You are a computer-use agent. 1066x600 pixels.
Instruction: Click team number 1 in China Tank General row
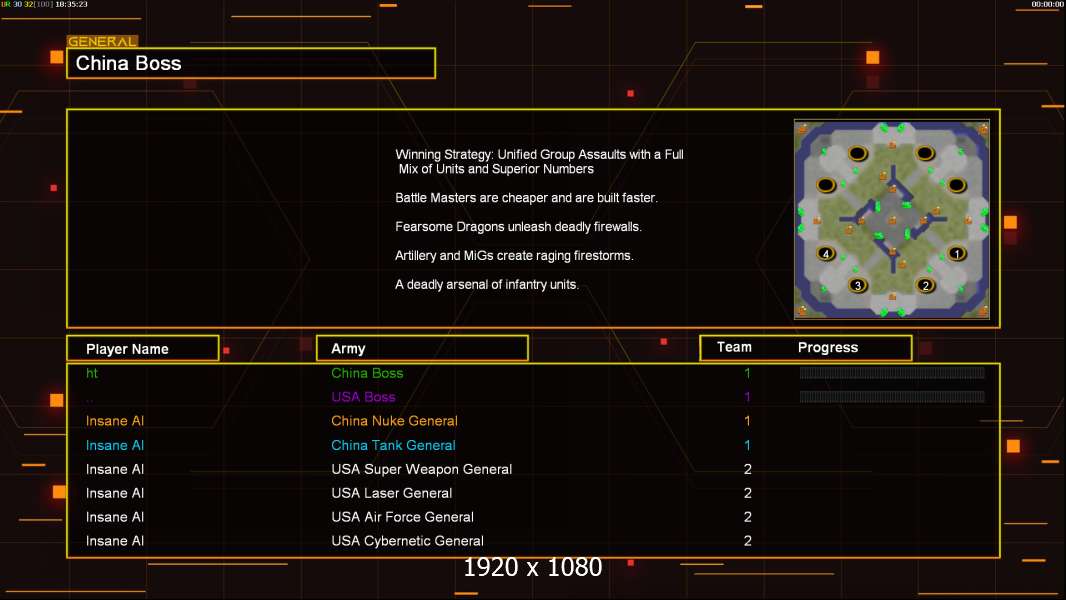747,445
